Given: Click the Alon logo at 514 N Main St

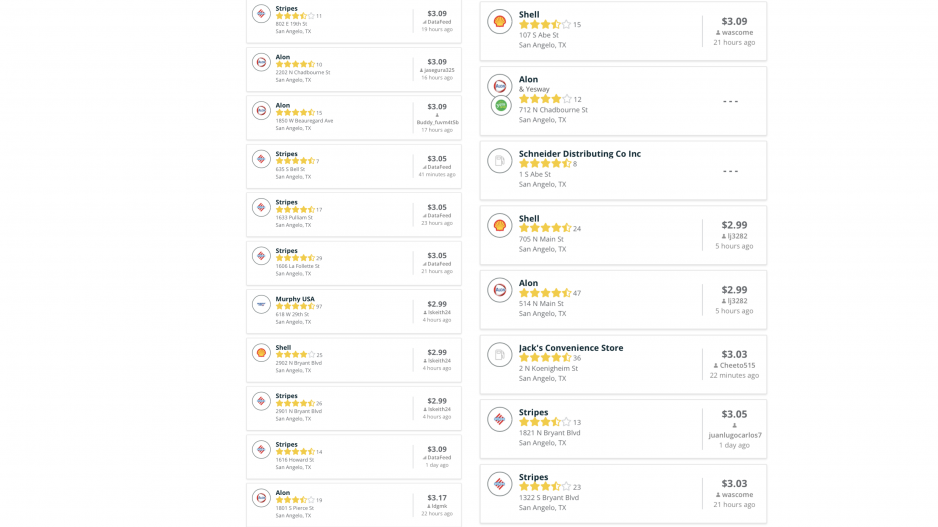Looking at the screenshot, I should pos(500,290).
